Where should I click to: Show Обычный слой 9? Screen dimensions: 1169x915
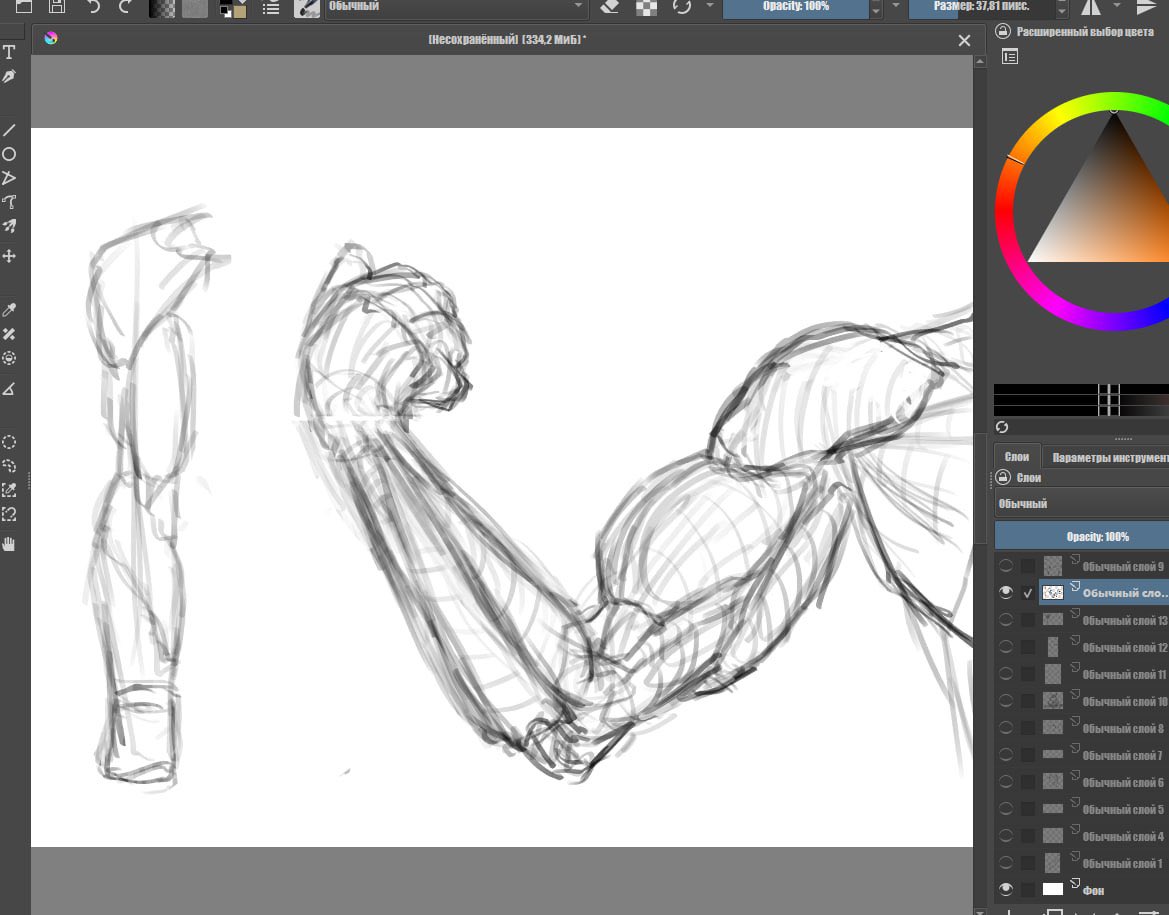(x=1006, y=565)
